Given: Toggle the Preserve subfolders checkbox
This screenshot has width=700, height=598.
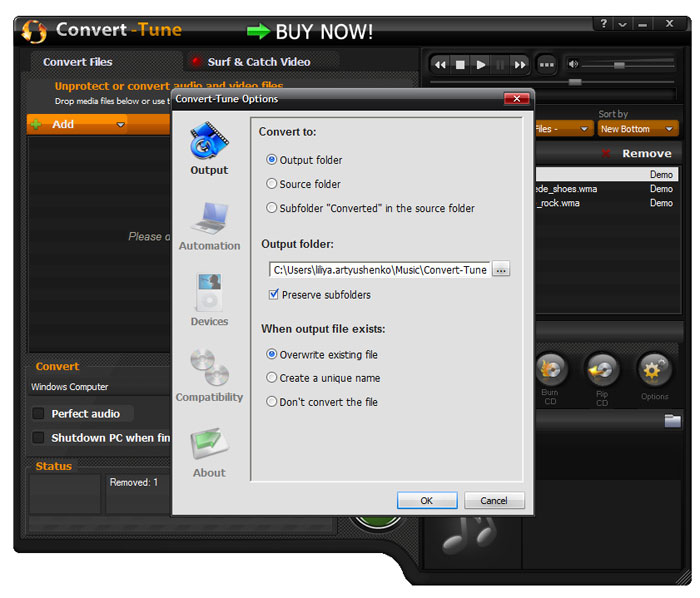Looking at the screenshot, I should [x=274, y=295].
